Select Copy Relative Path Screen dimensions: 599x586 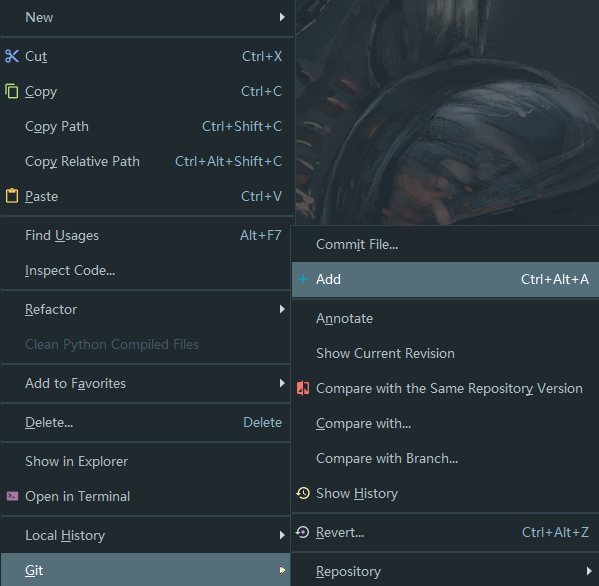click(x=147, y=161)
